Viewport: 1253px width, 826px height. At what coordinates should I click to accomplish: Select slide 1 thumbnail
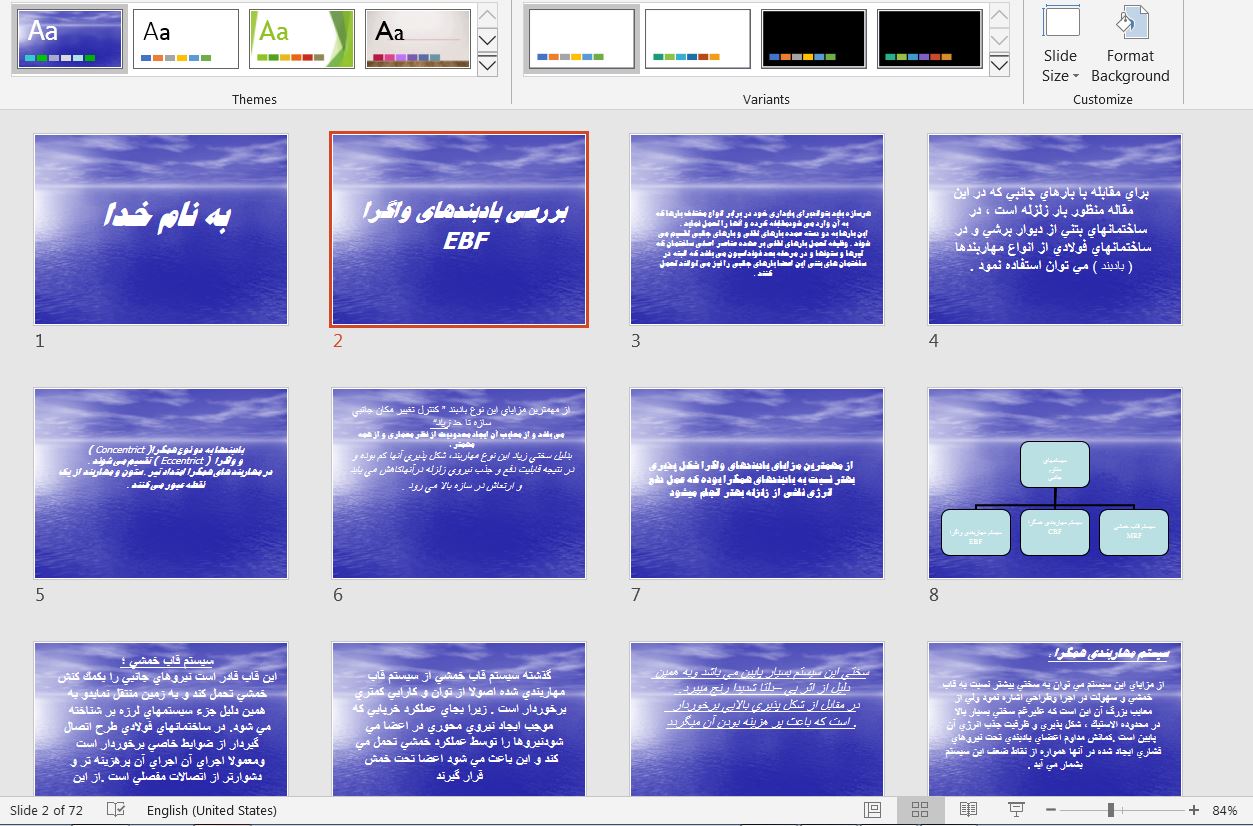pos(161,230)
